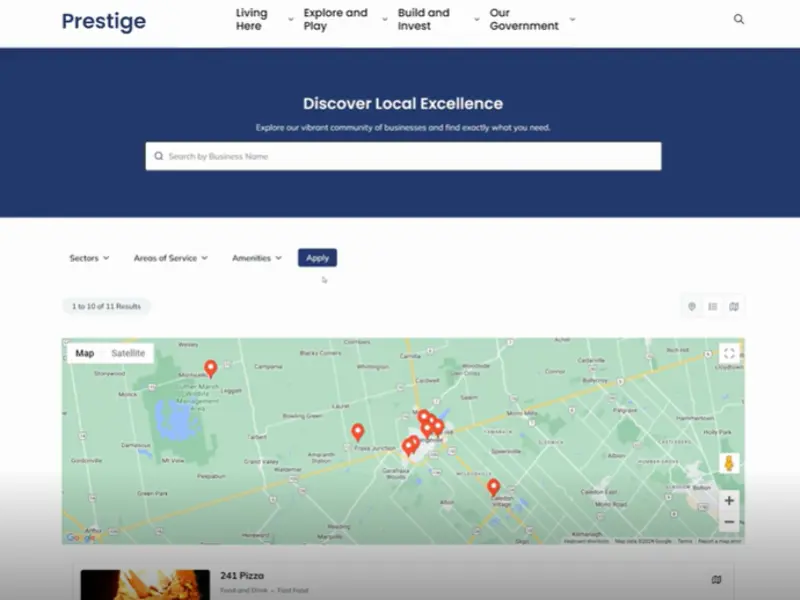This screenshot has height=600, width=800.
Task: Switch to location pin view icon
Action: 691,307
